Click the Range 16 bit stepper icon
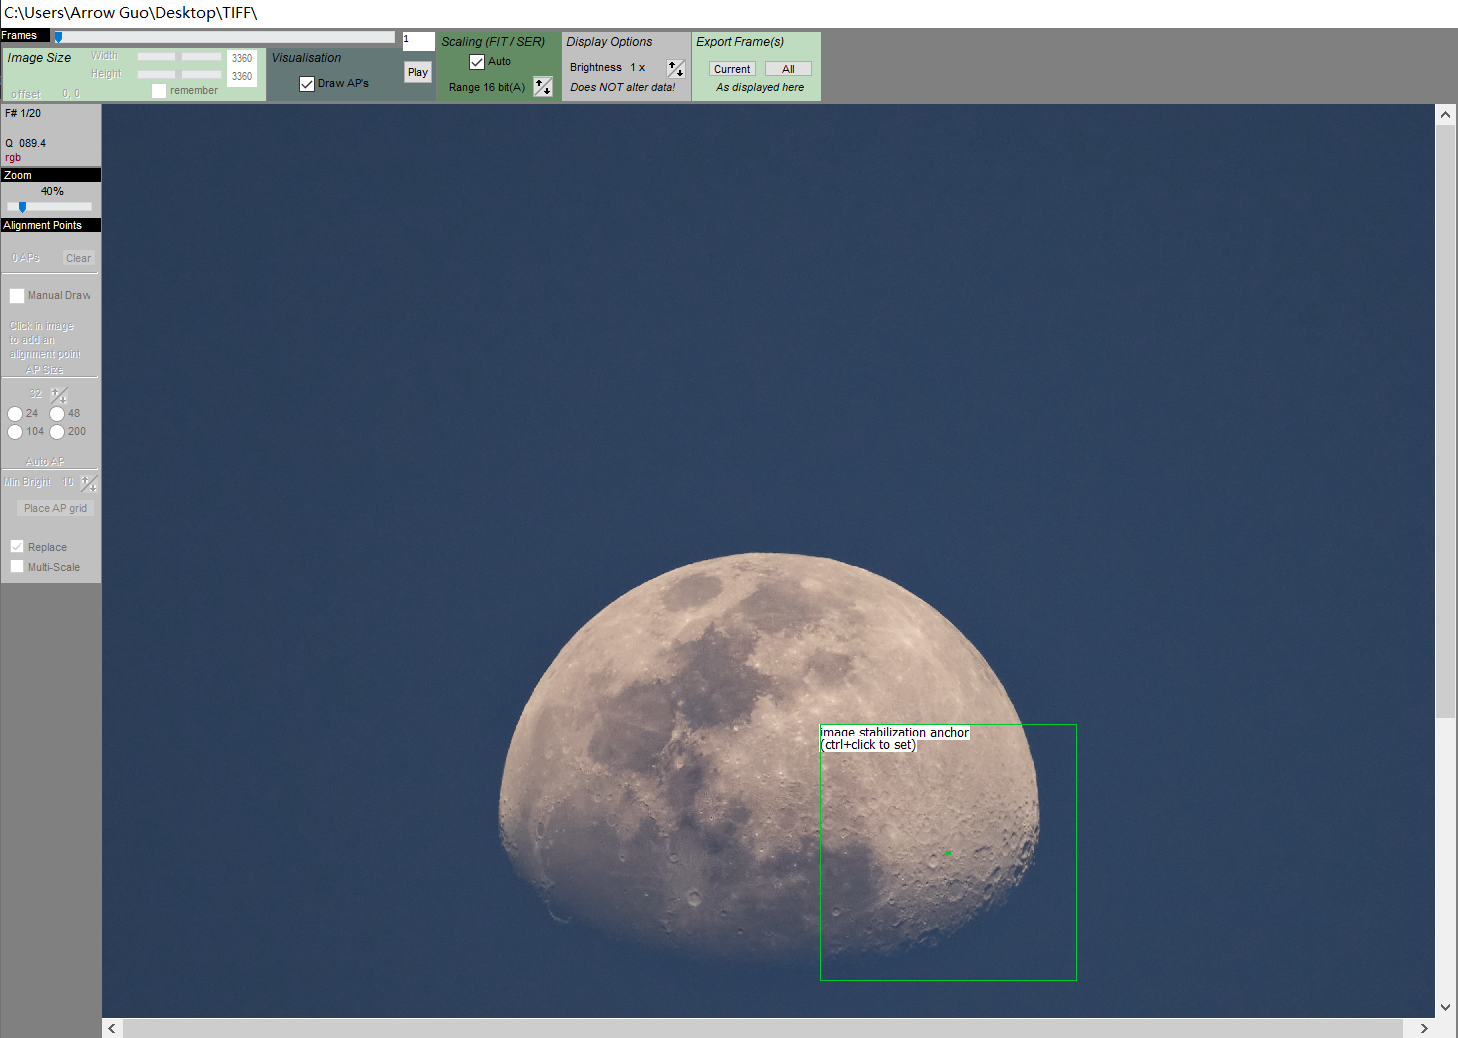1458x1038 pixels. 542,87
